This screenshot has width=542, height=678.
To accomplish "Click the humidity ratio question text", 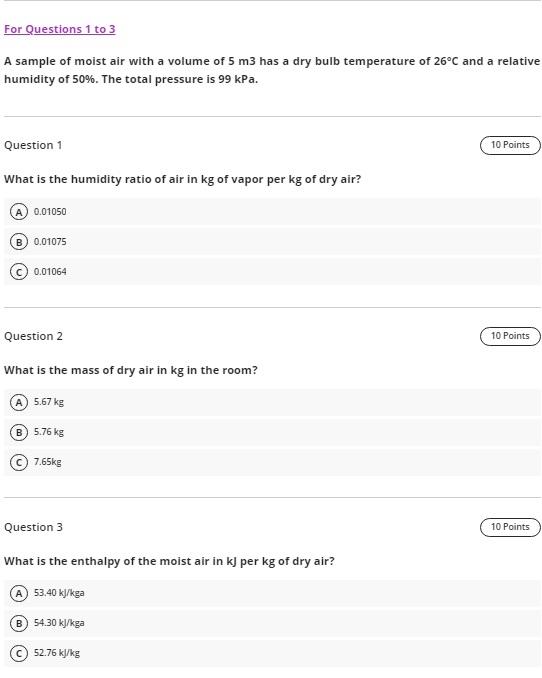I will click(x=183, y=179).
